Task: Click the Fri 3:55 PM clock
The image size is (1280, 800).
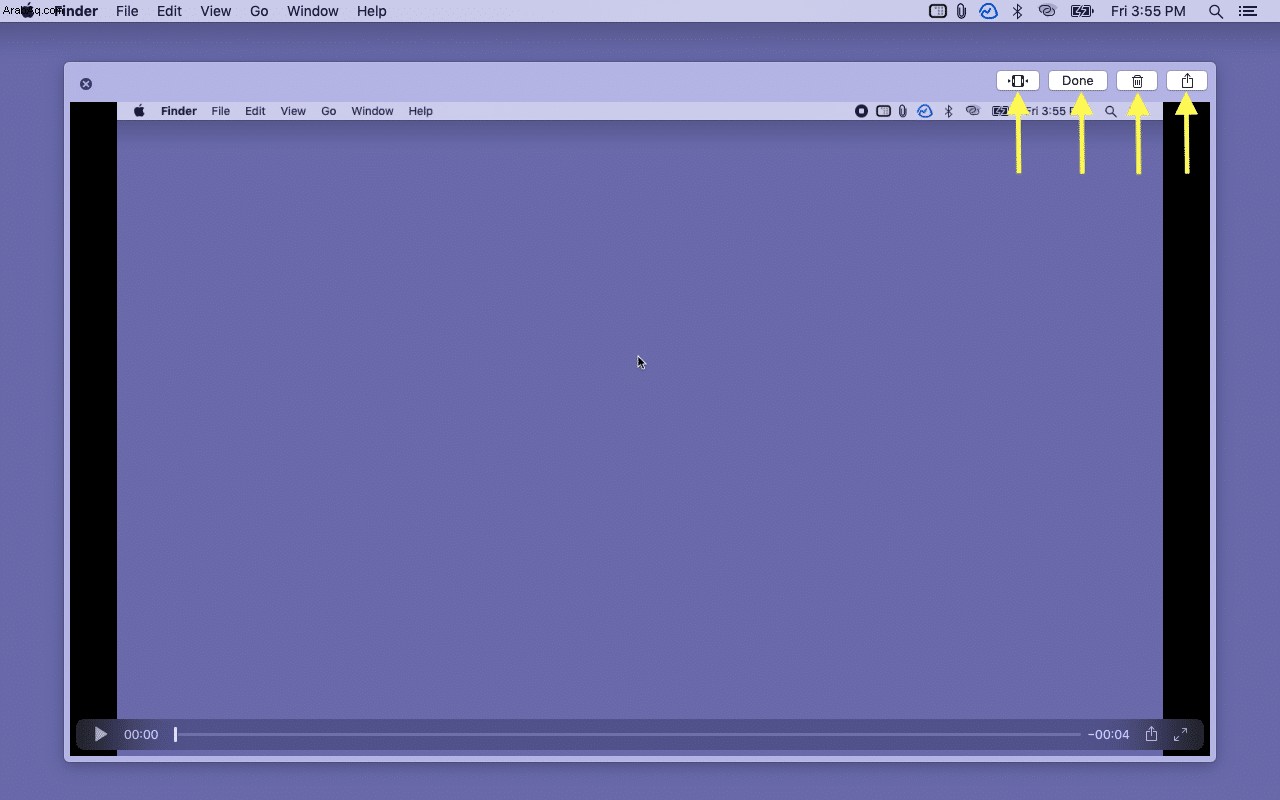Action: tap(1148, 11)
